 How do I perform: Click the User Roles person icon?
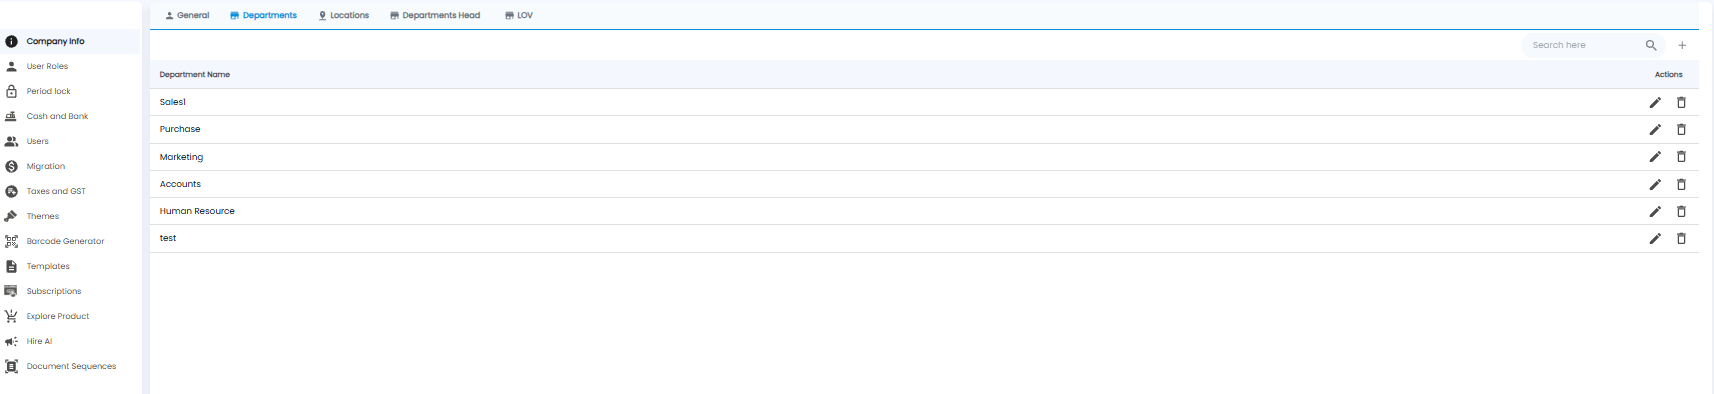[x=11, y=66]
